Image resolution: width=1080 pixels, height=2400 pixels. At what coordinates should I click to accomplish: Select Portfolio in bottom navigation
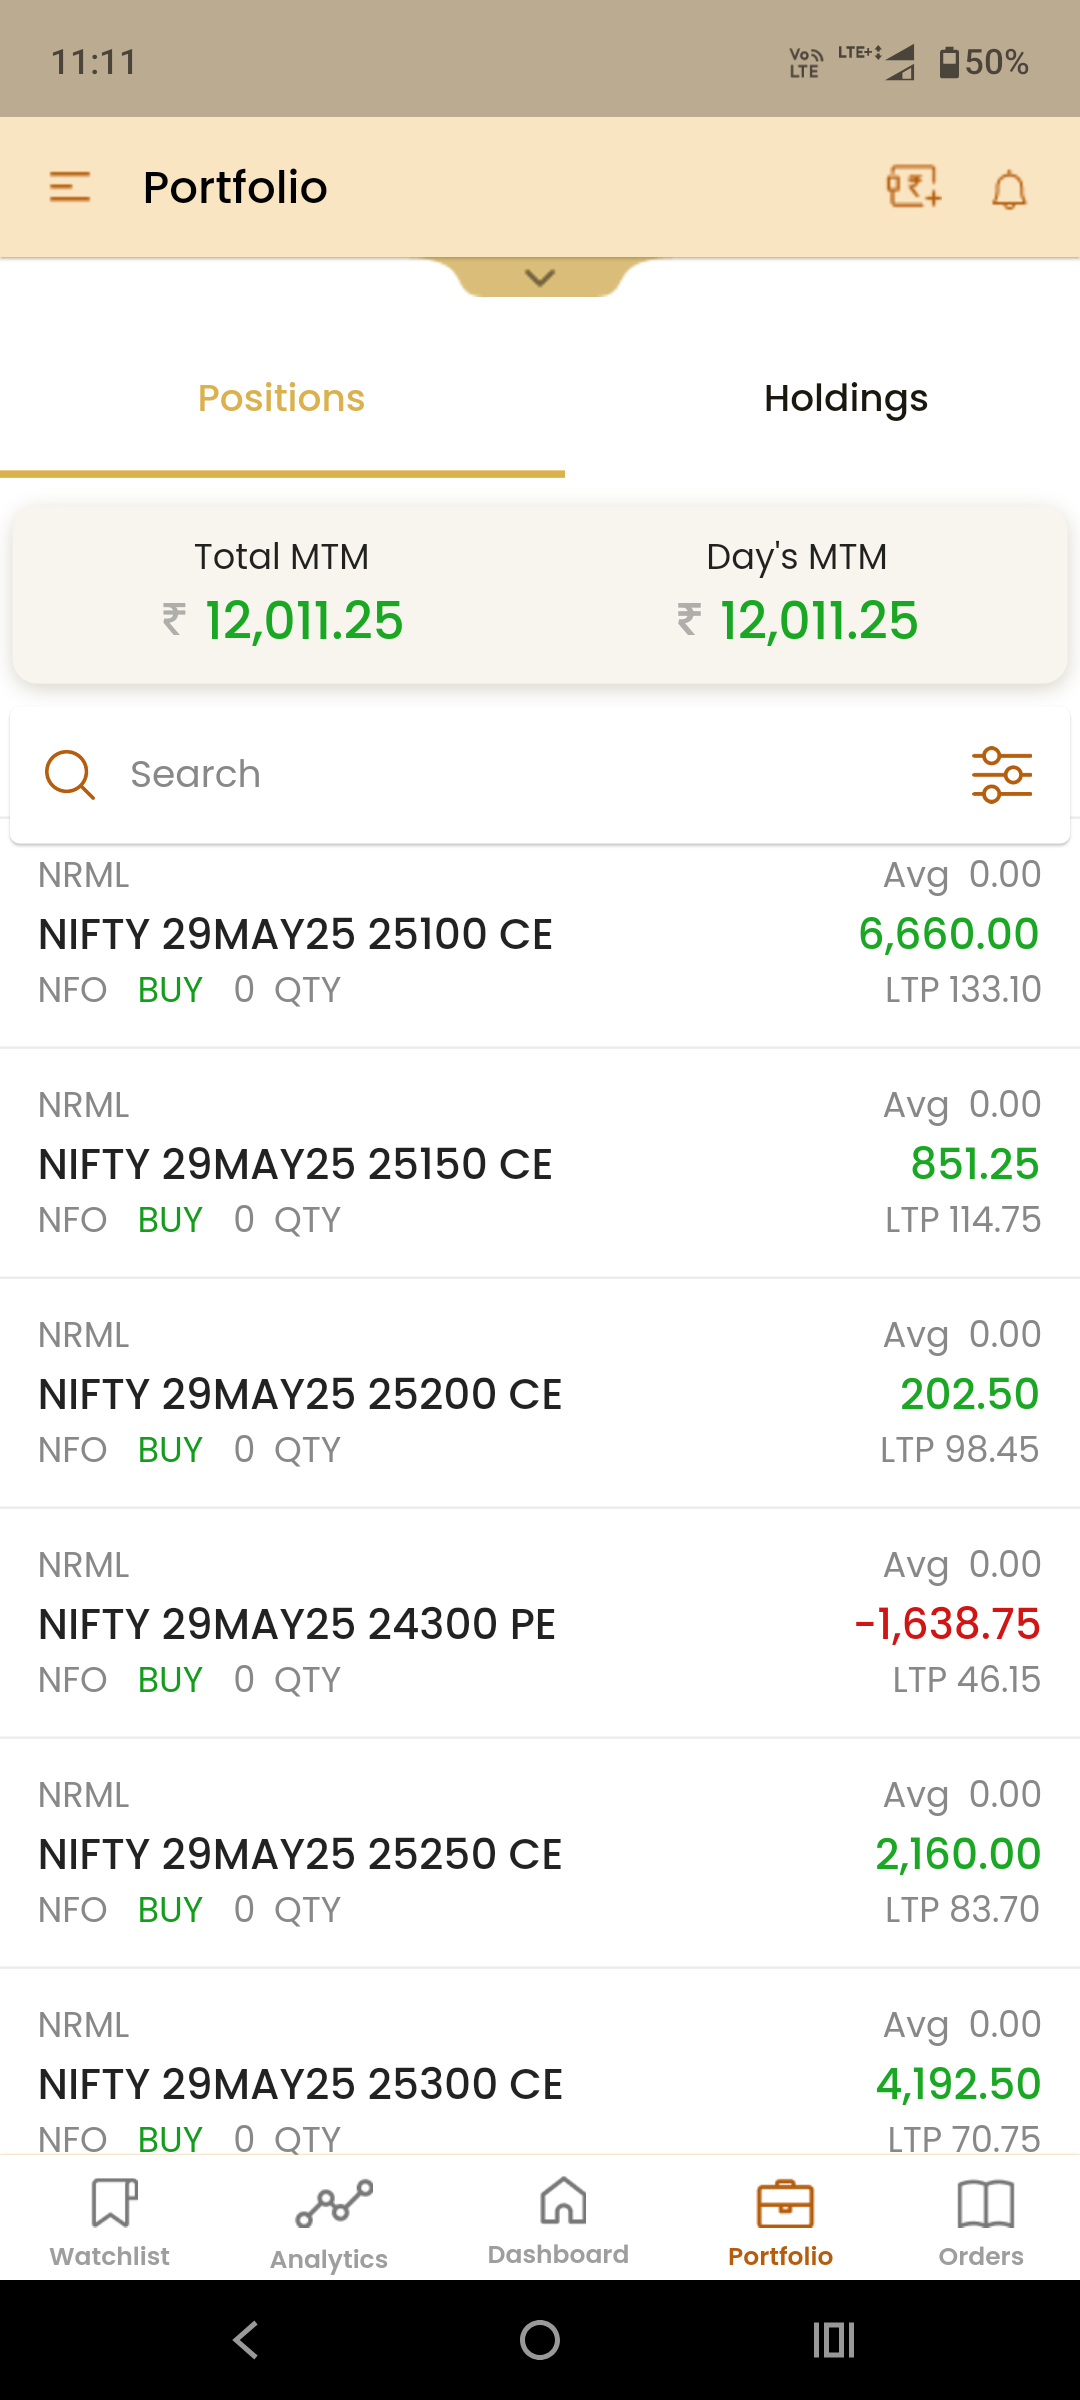[781, 2222]
